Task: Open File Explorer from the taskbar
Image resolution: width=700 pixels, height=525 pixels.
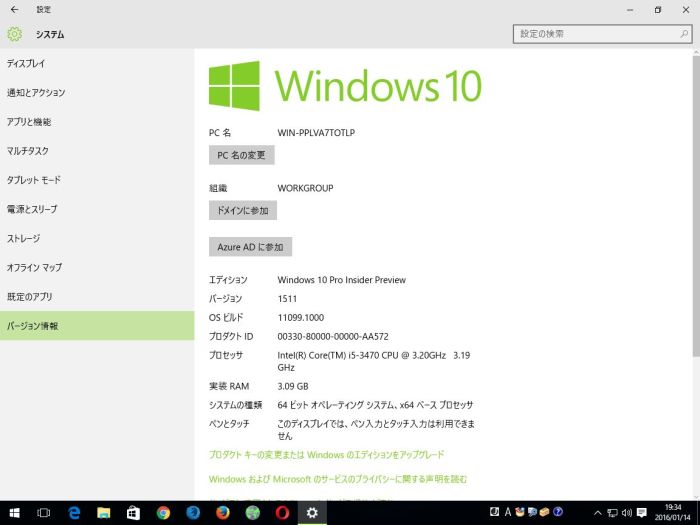Action: tap(103, 512)
